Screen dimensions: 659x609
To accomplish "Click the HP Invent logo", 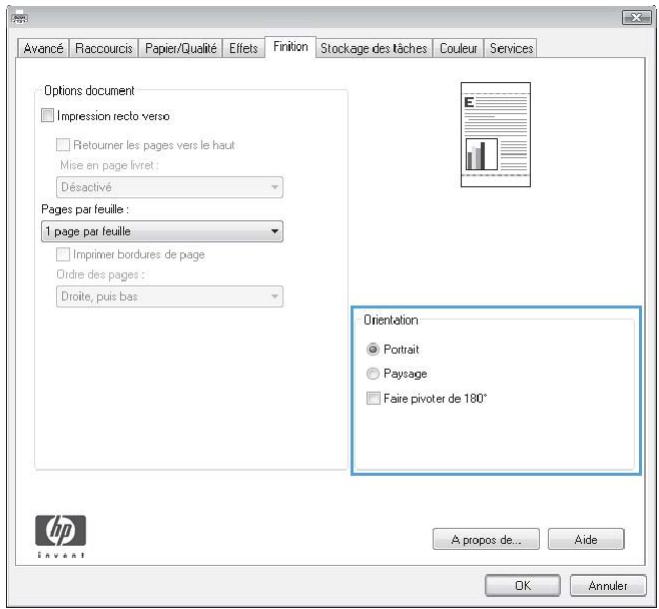I will click(61, 536).
